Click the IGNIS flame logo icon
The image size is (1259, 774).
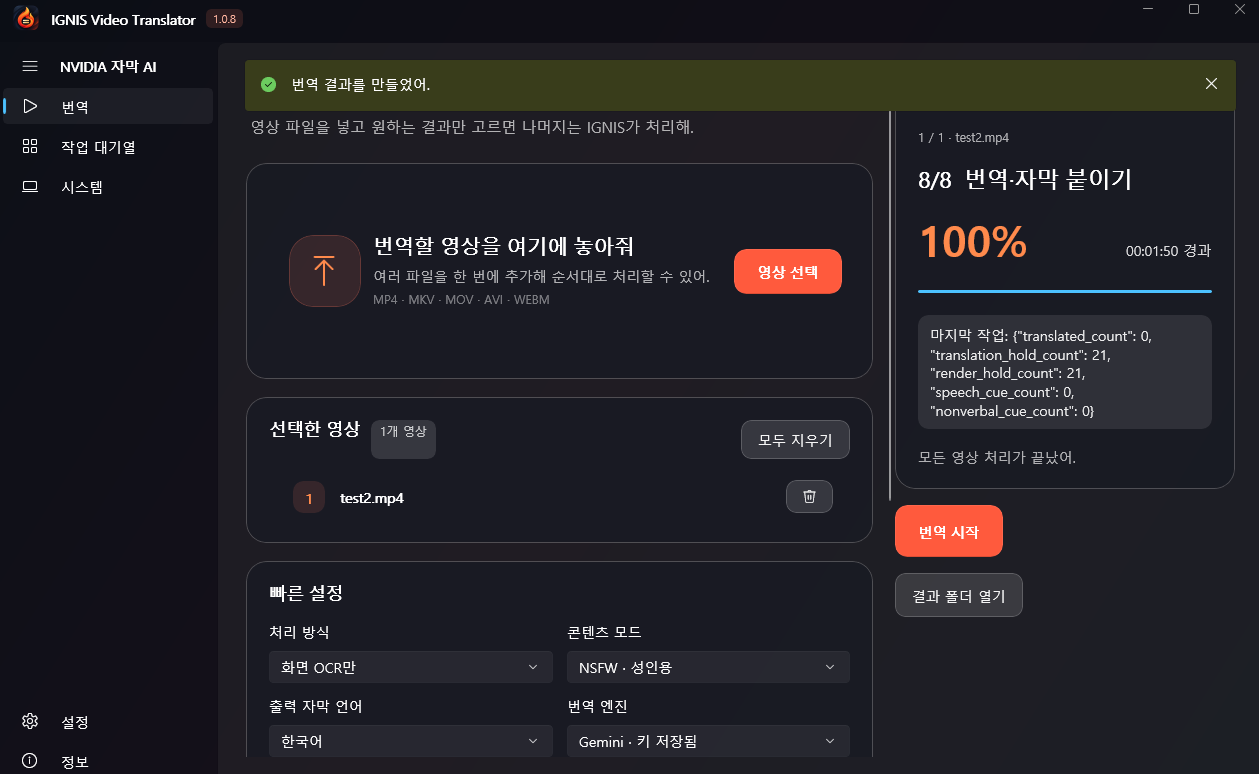(x=26, y=18)
